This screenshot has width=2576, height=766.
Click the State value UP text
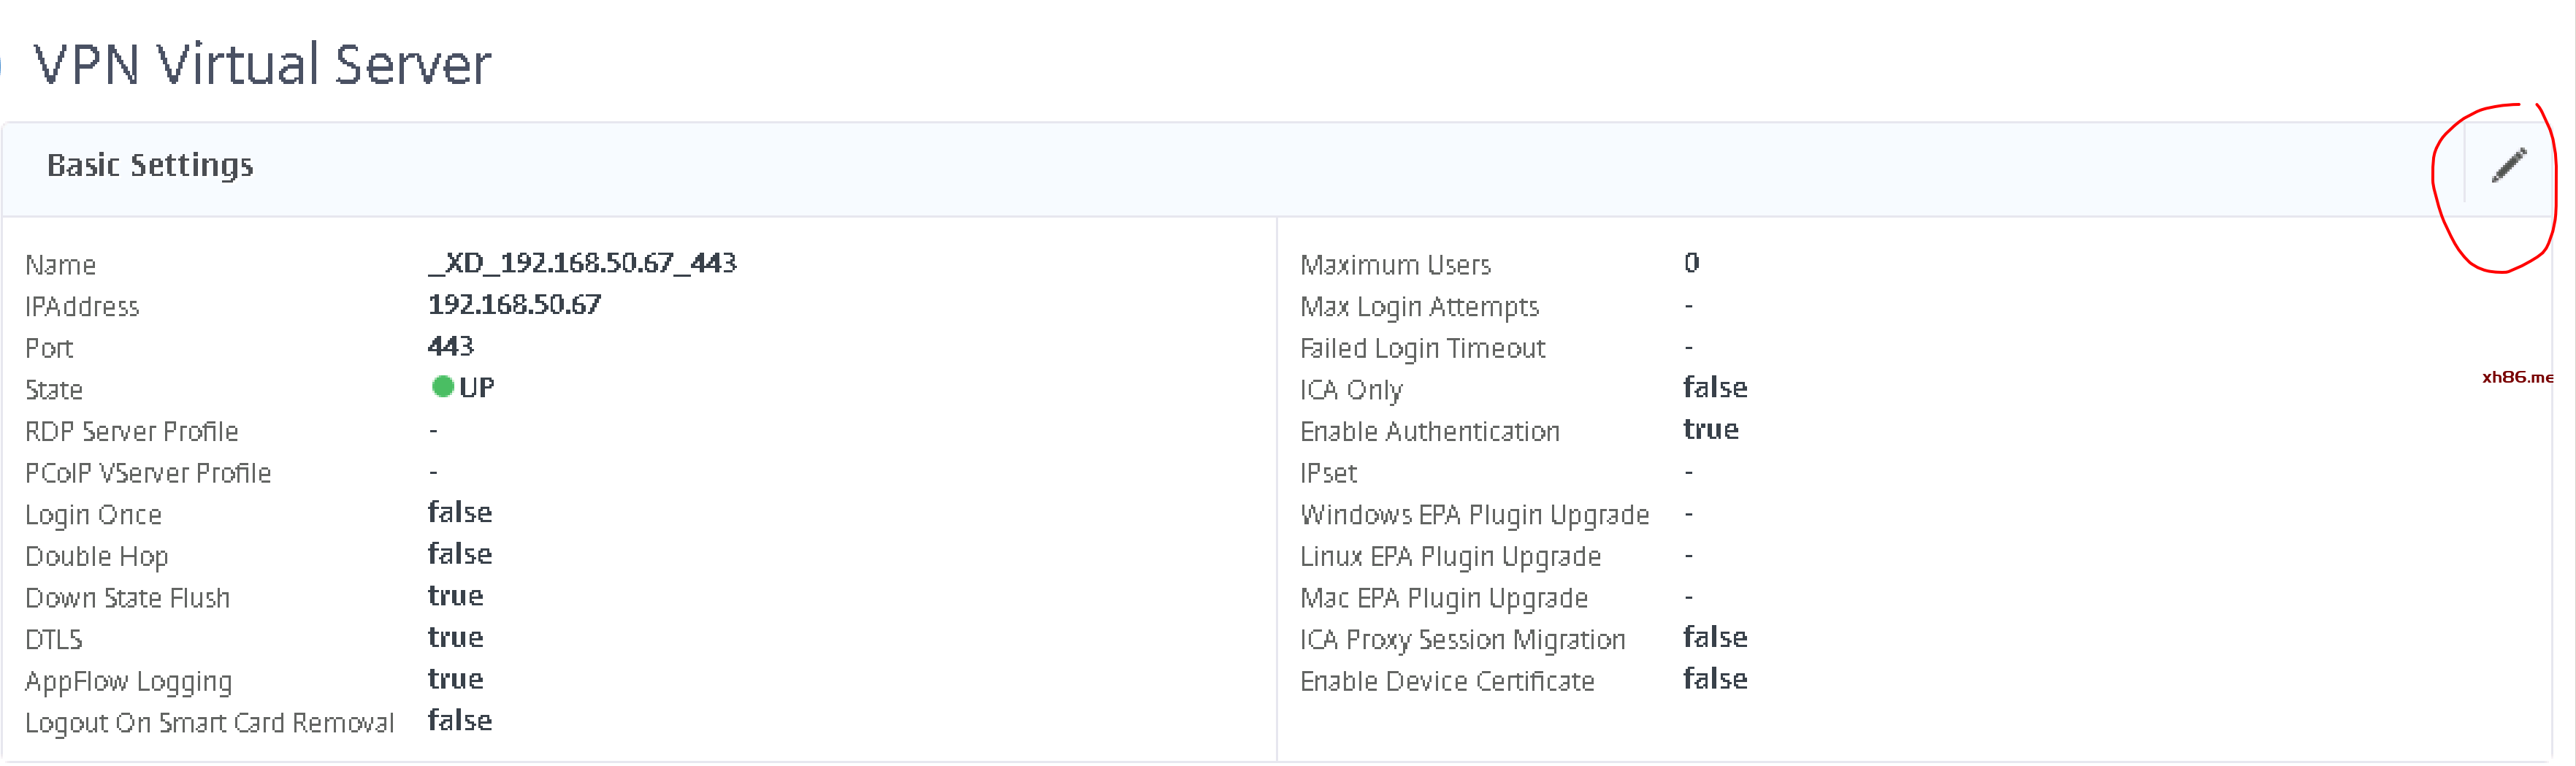477,388
